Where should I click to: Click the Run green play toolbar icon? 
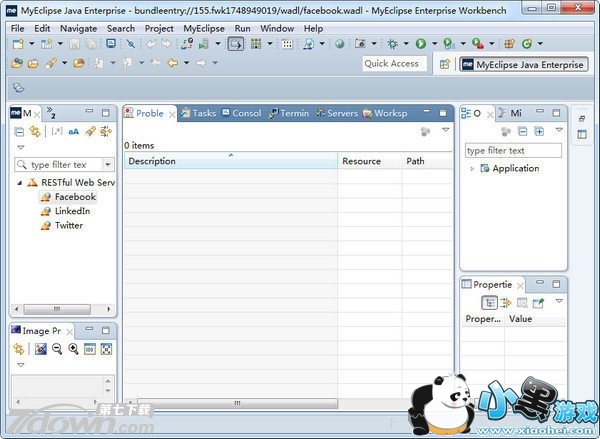pyautogui.click(x=421, y=44)
